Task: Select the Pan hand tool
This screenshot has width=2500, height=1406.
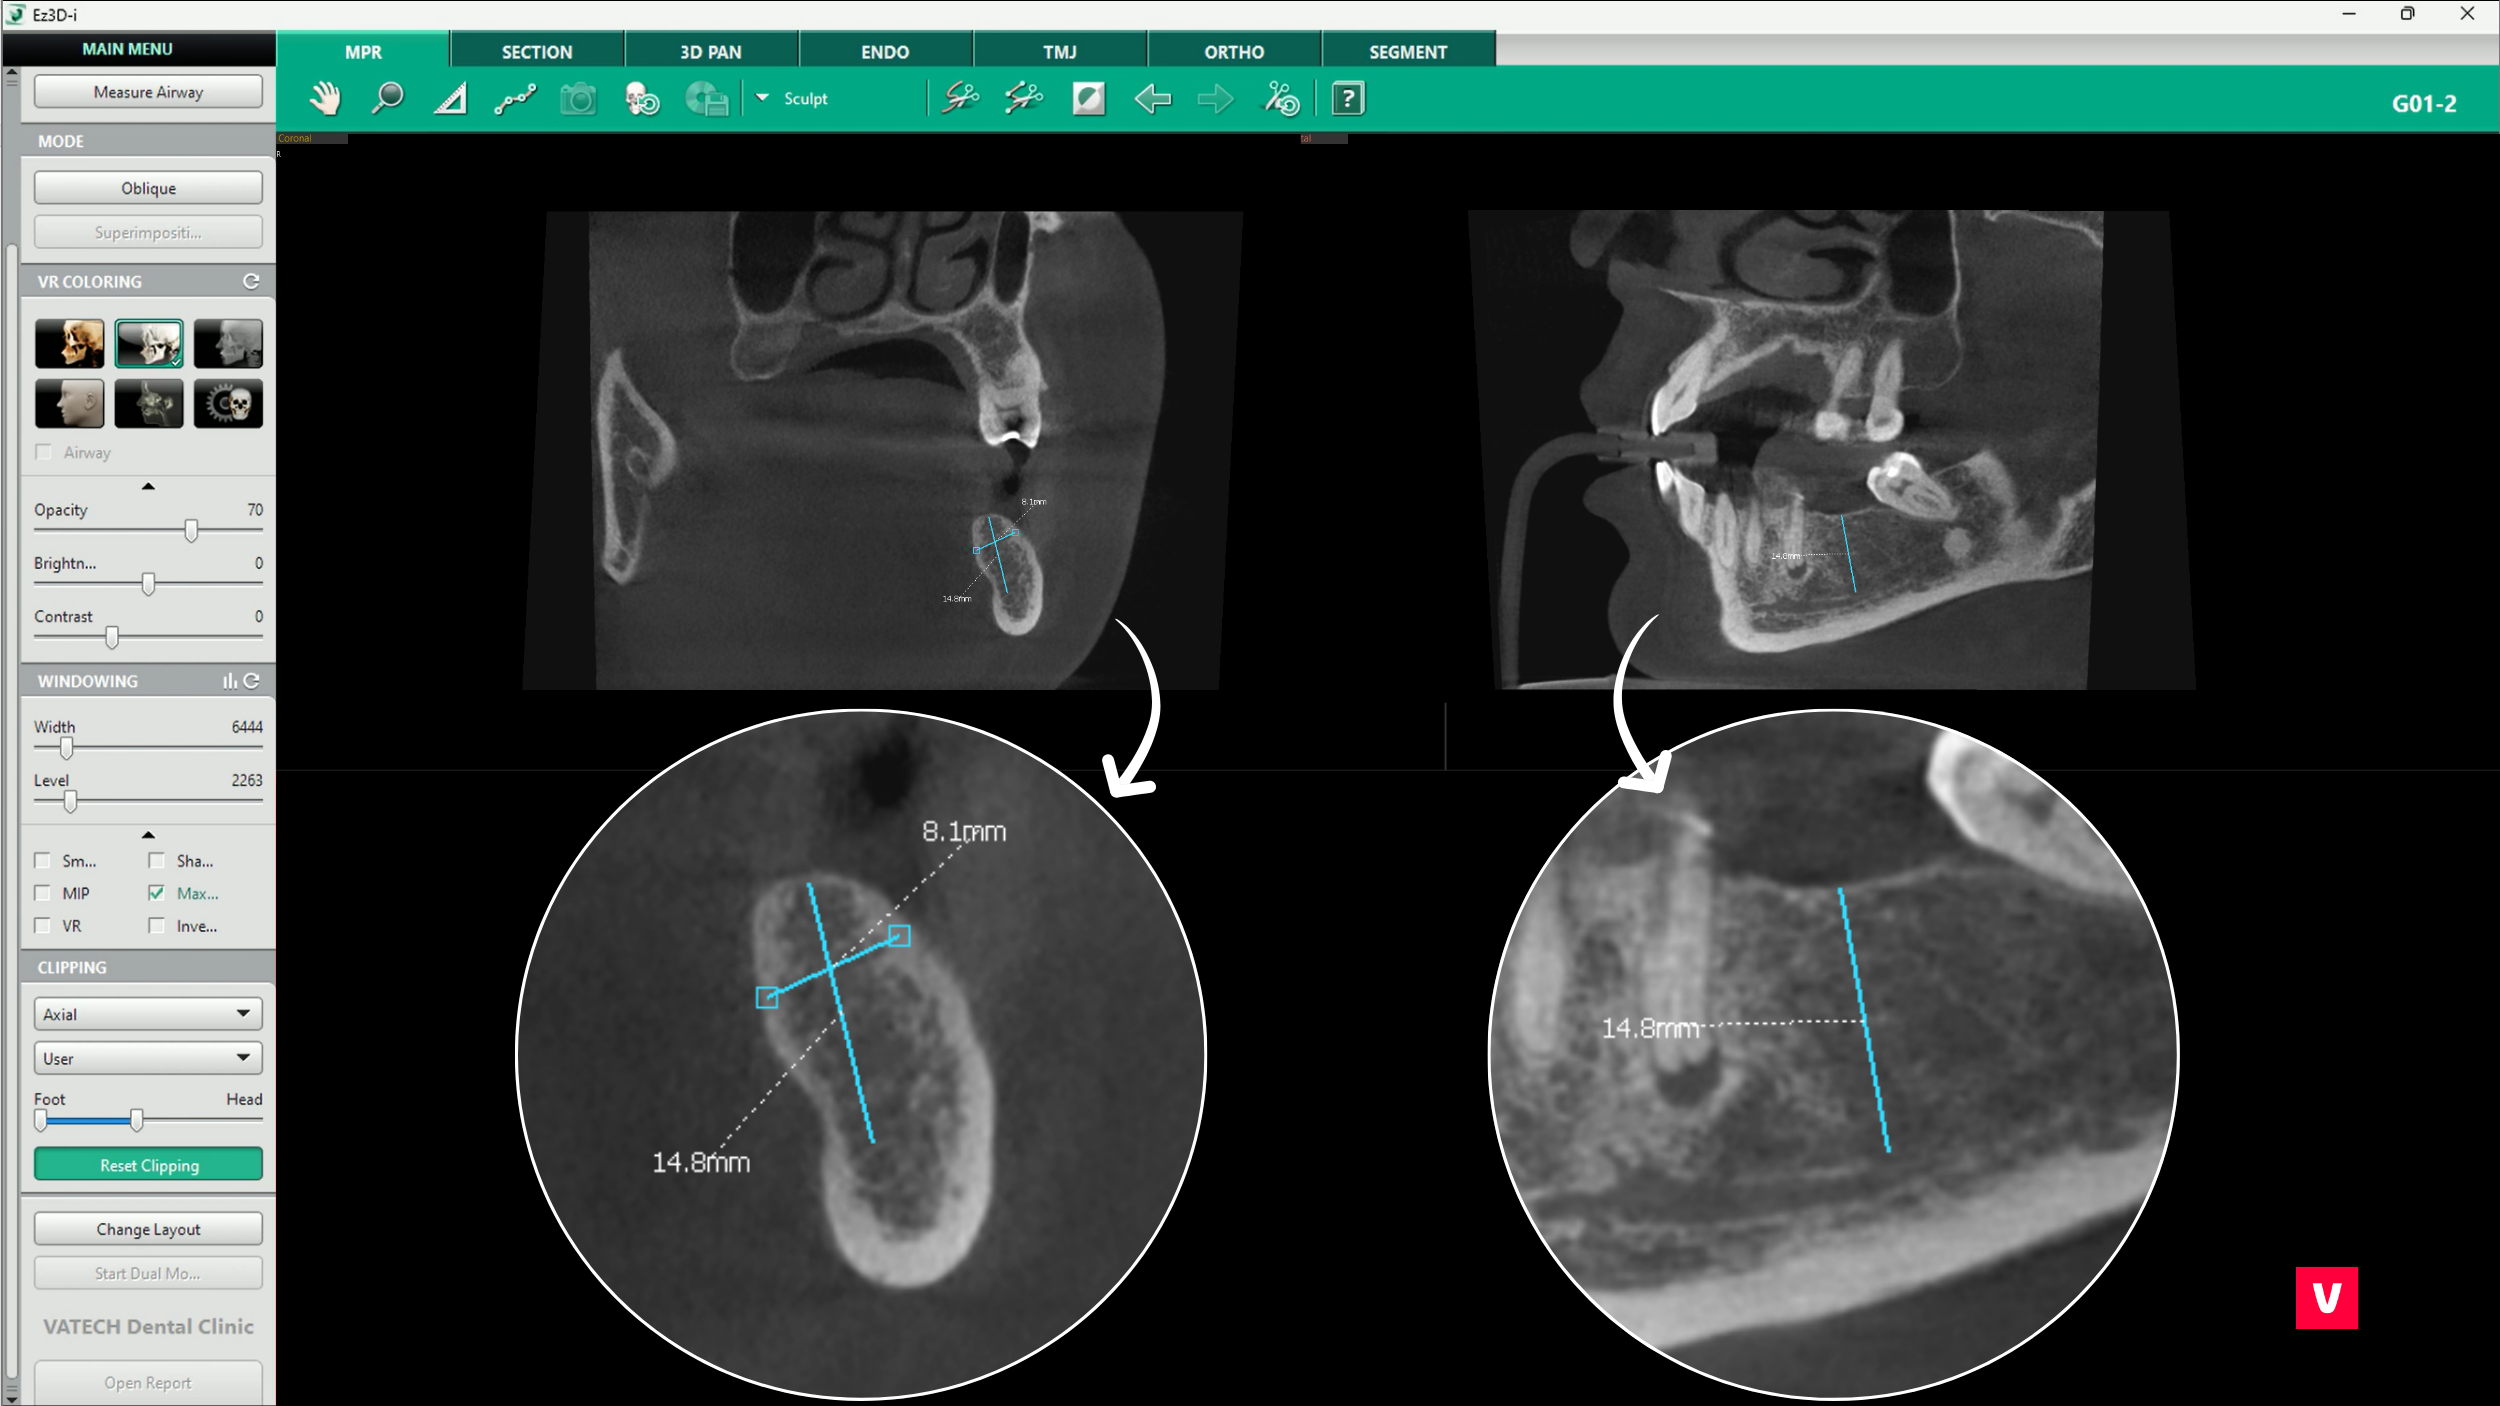Action: point(325,99)
